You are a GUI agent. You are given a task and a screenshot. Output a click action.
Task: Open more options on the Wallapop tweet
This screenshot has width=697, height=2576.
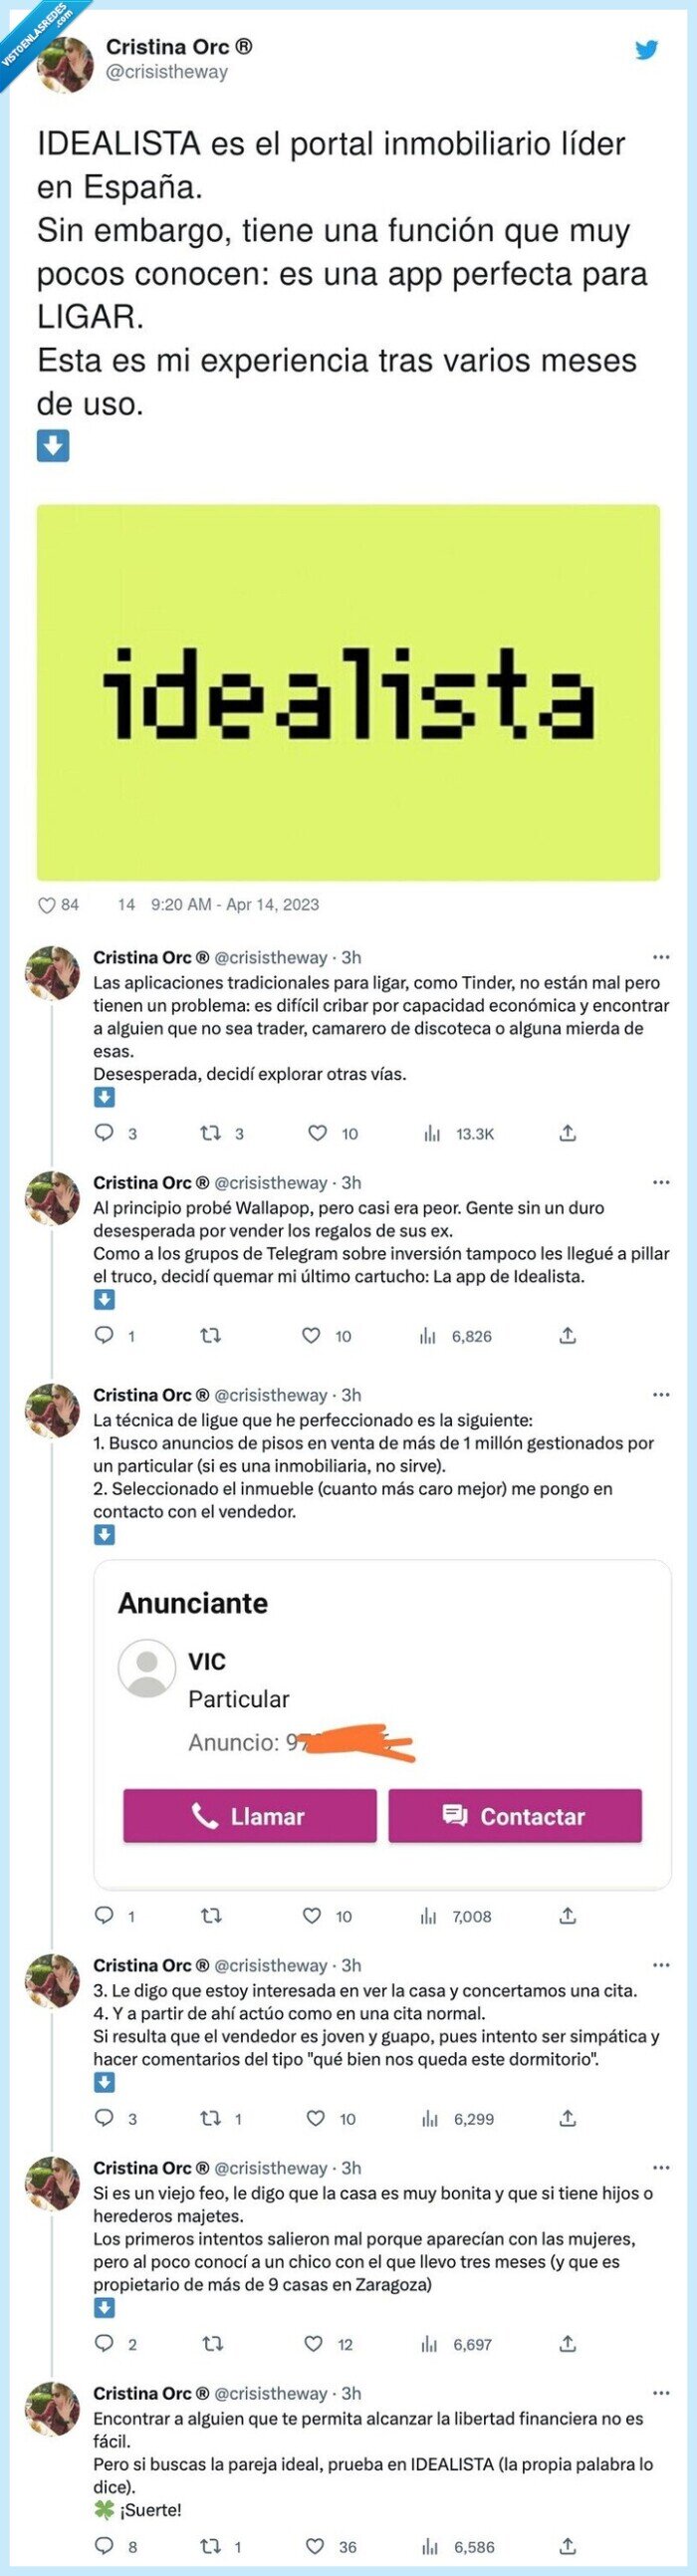661,1182
